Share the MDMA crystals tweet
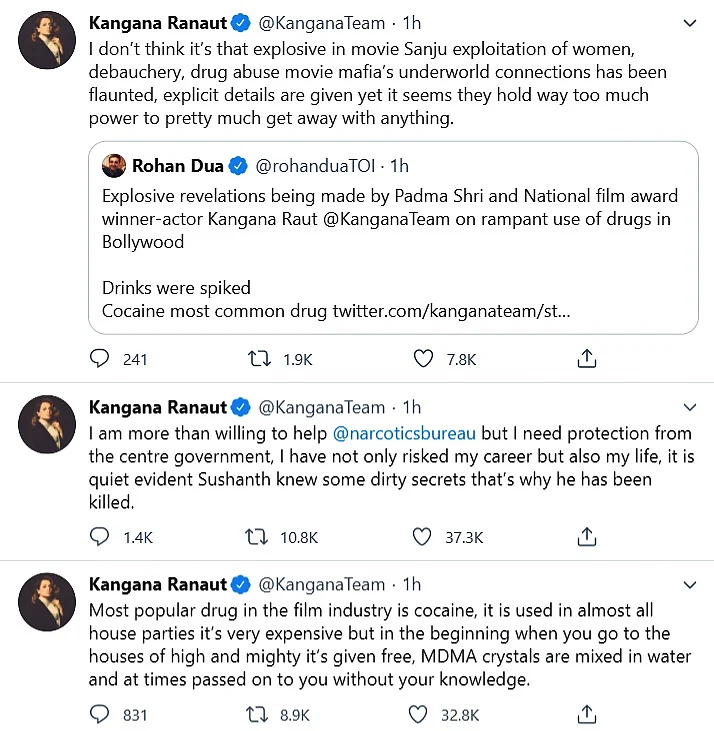 coord(588,714)
